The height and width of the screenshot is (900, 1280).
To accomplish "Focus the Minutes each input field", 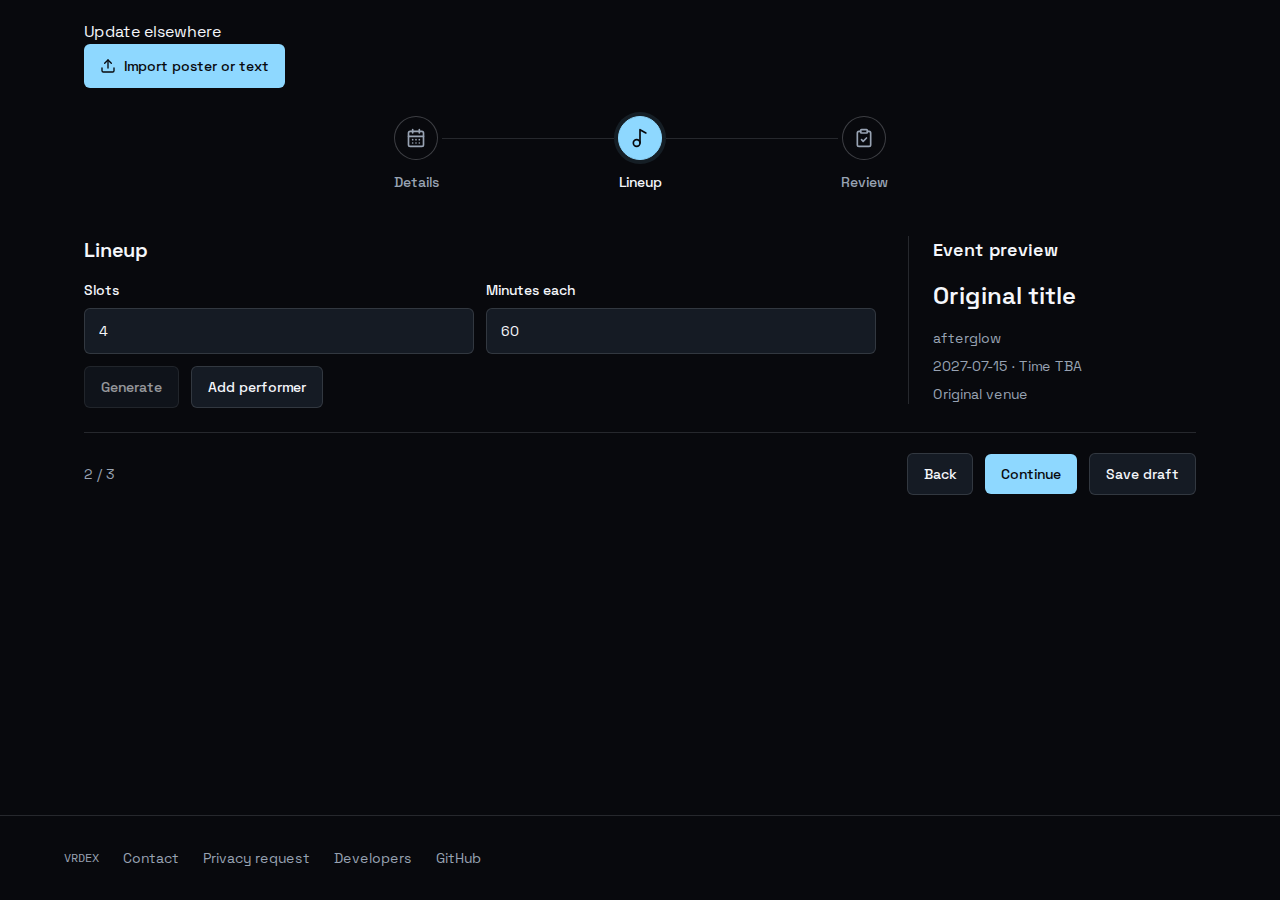I will point(681,331).
